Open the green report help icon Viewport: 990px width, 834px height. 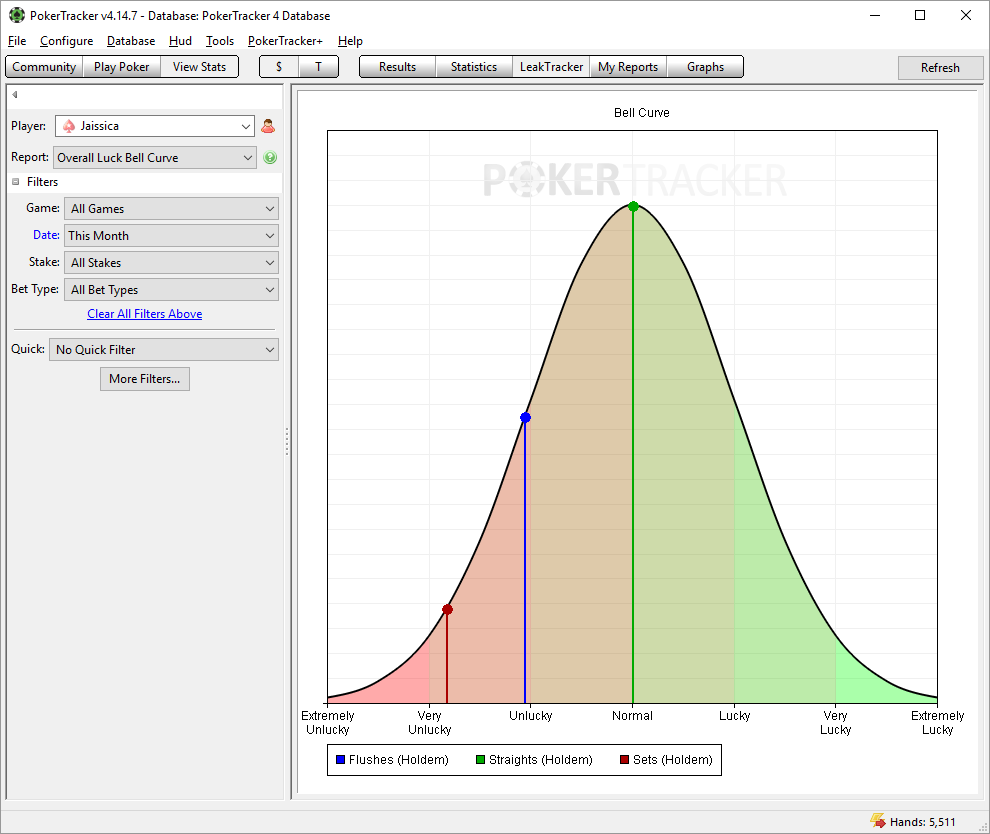pyautogui.click(x=270, y=158)
